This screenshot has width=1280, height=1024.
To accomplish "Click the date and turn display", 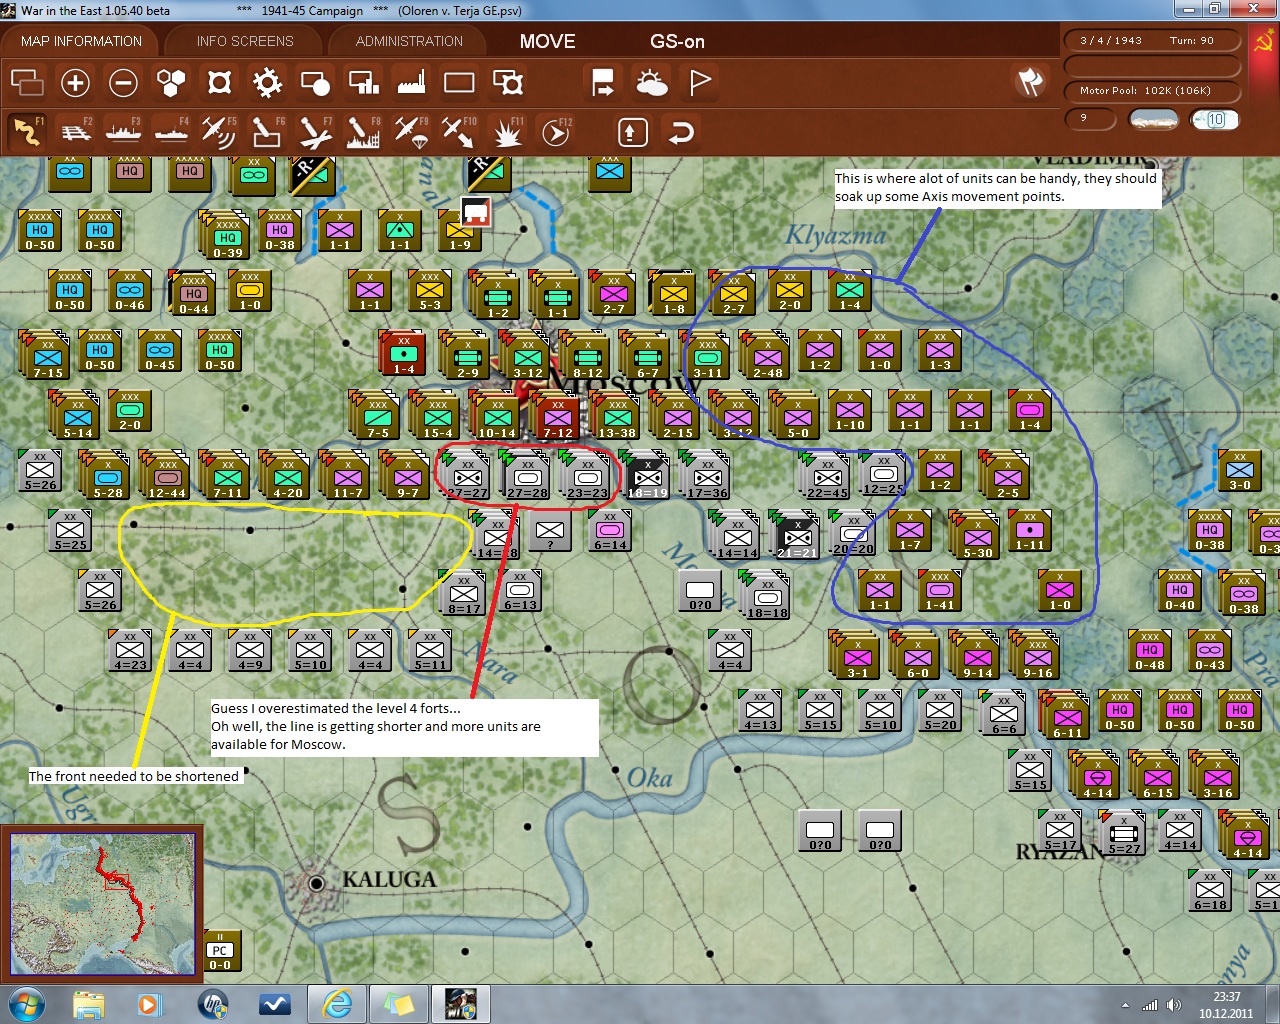I will 1152,41.
